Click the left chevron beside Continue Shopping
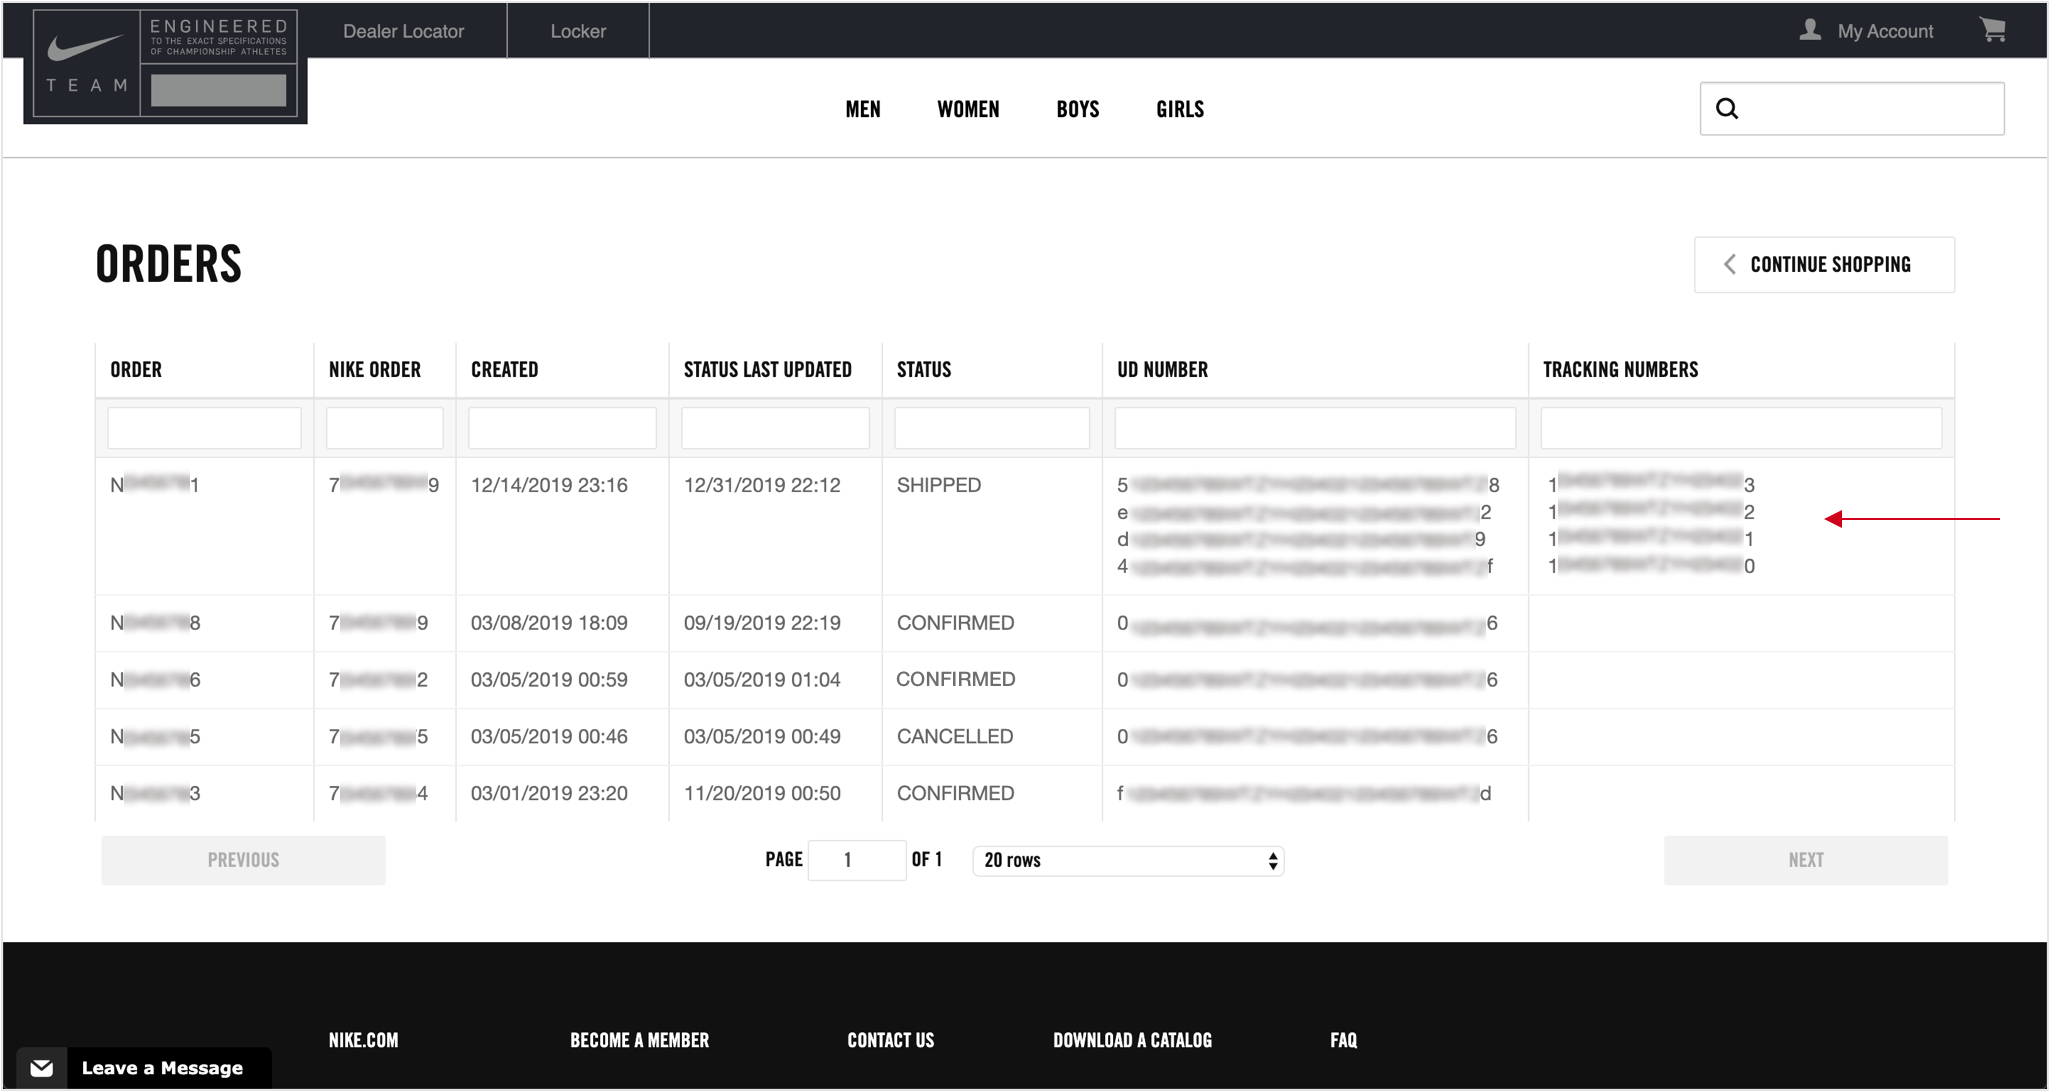The width and height of the screenshot is (2050, 1092). 1729,264
